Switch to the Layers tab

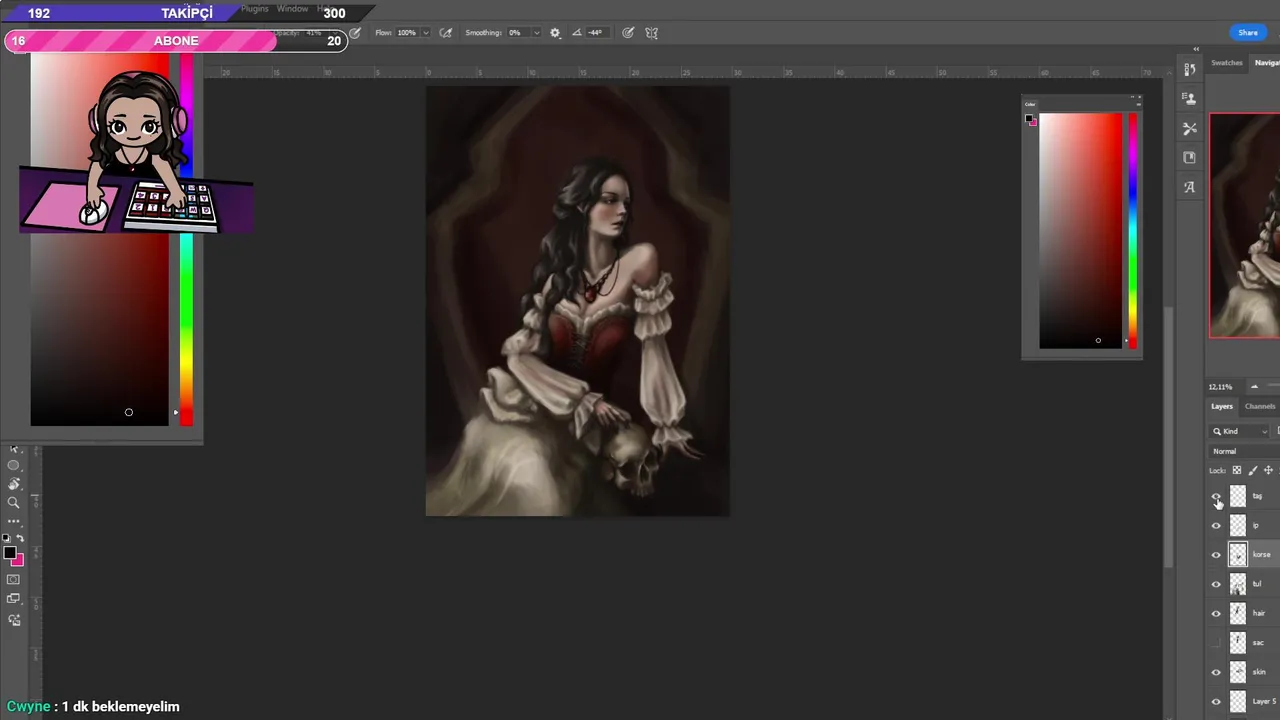click(x=1222, y=406)
